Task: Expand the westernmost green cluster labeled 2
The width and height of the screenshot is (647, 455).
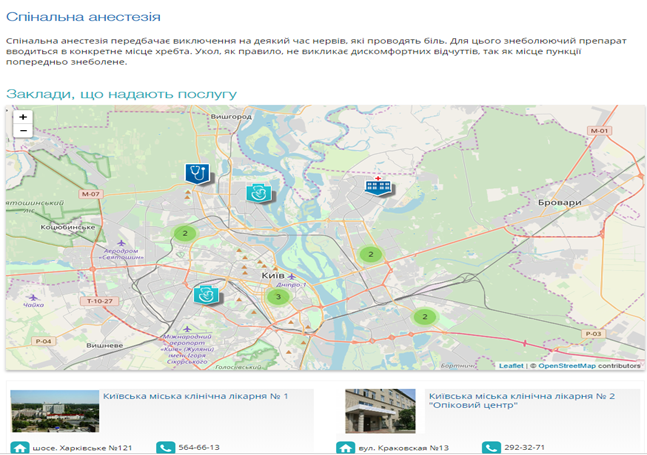Action: tap(182, 233)
